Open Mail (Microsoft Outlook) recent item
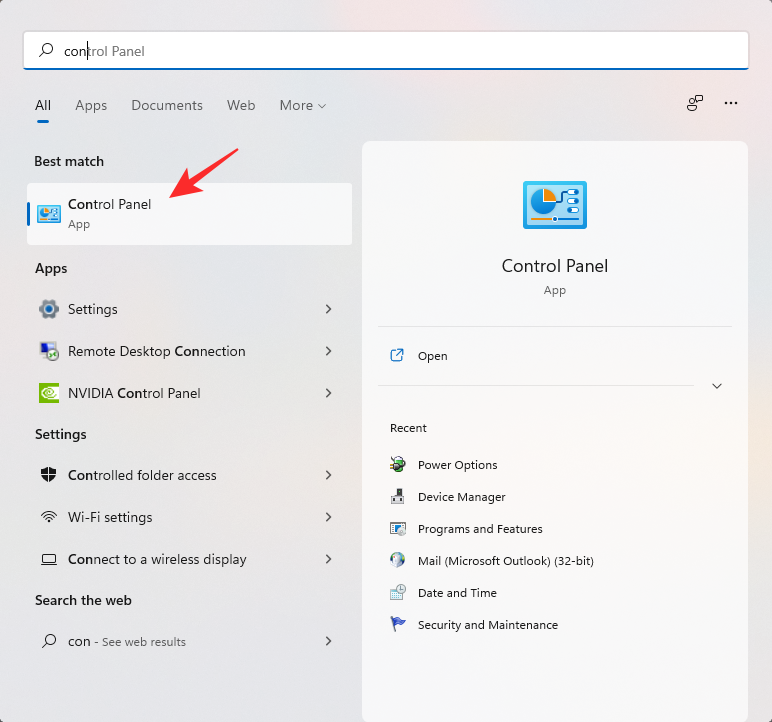Viewport: 772px width, 722px height. pos(505,561)
